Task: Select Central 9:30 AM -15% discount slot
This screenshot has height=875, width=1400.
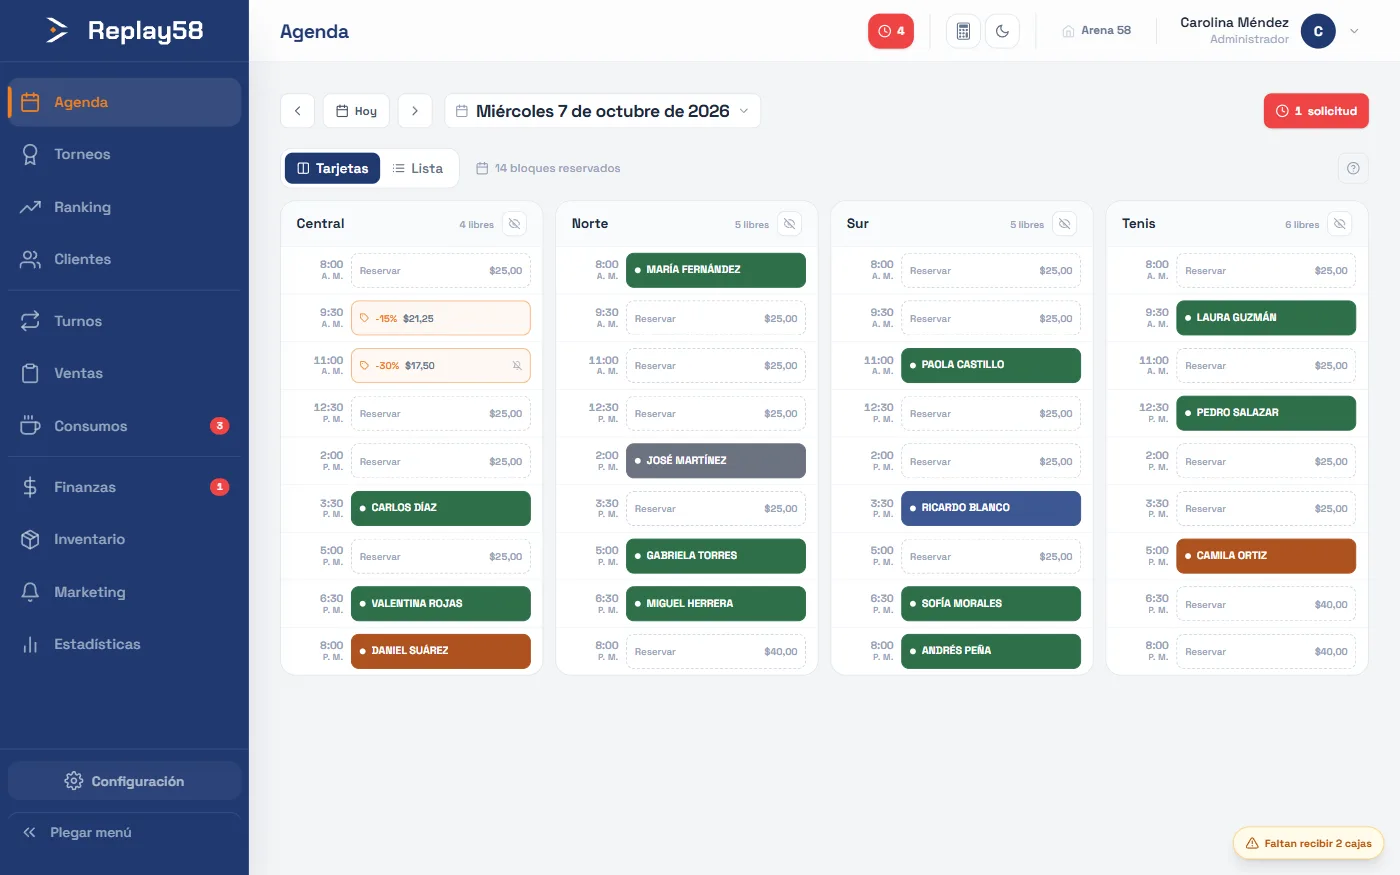Action: 441,318
